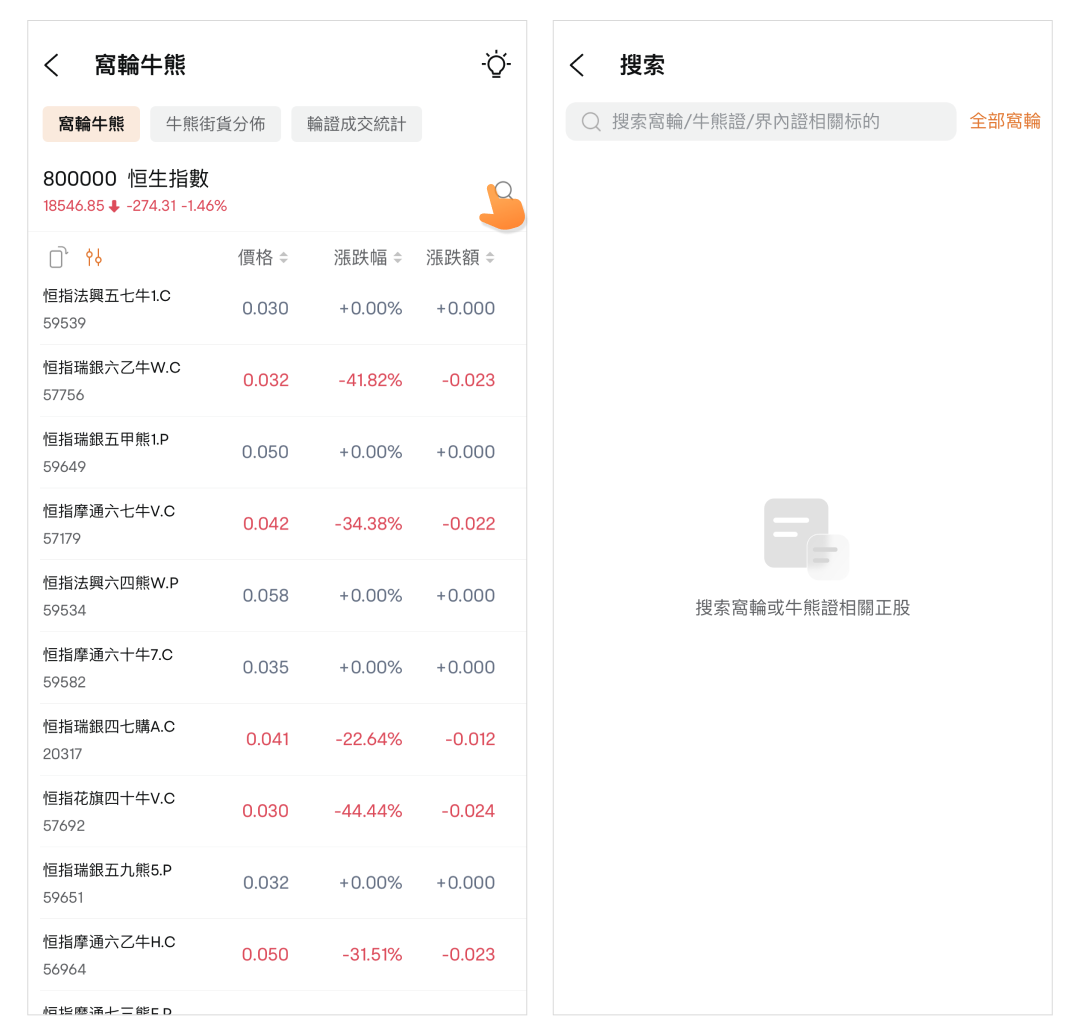Sort list by 價格 column
1080x1036 pixels.
tap(263, 258)
